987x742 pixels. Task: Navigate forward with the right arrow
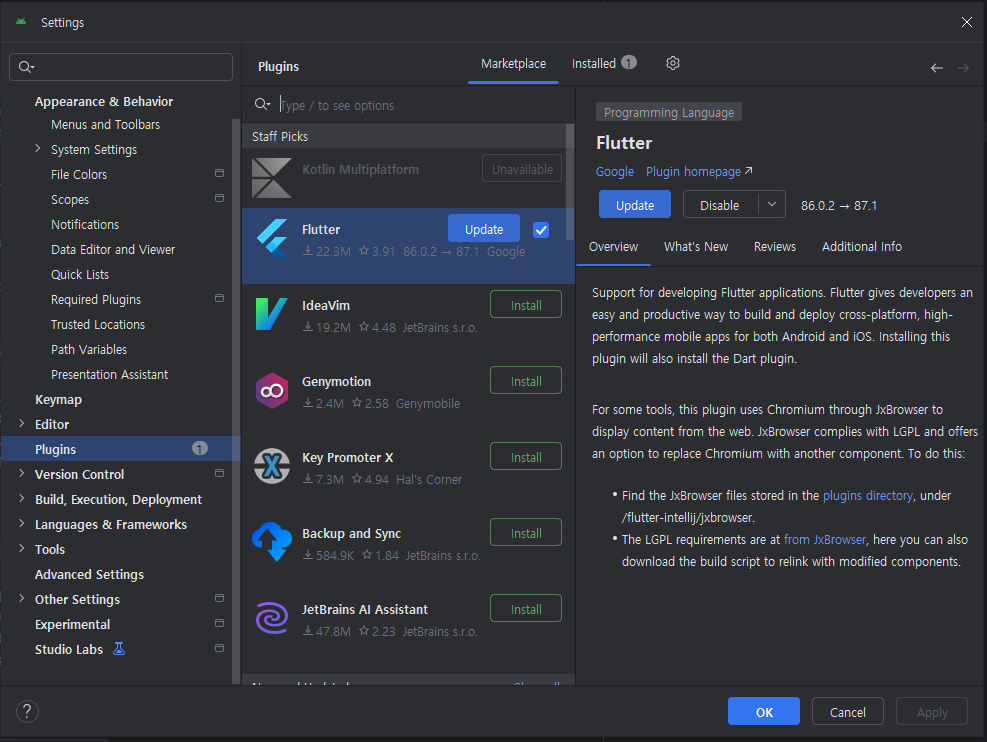pos(963,68)
